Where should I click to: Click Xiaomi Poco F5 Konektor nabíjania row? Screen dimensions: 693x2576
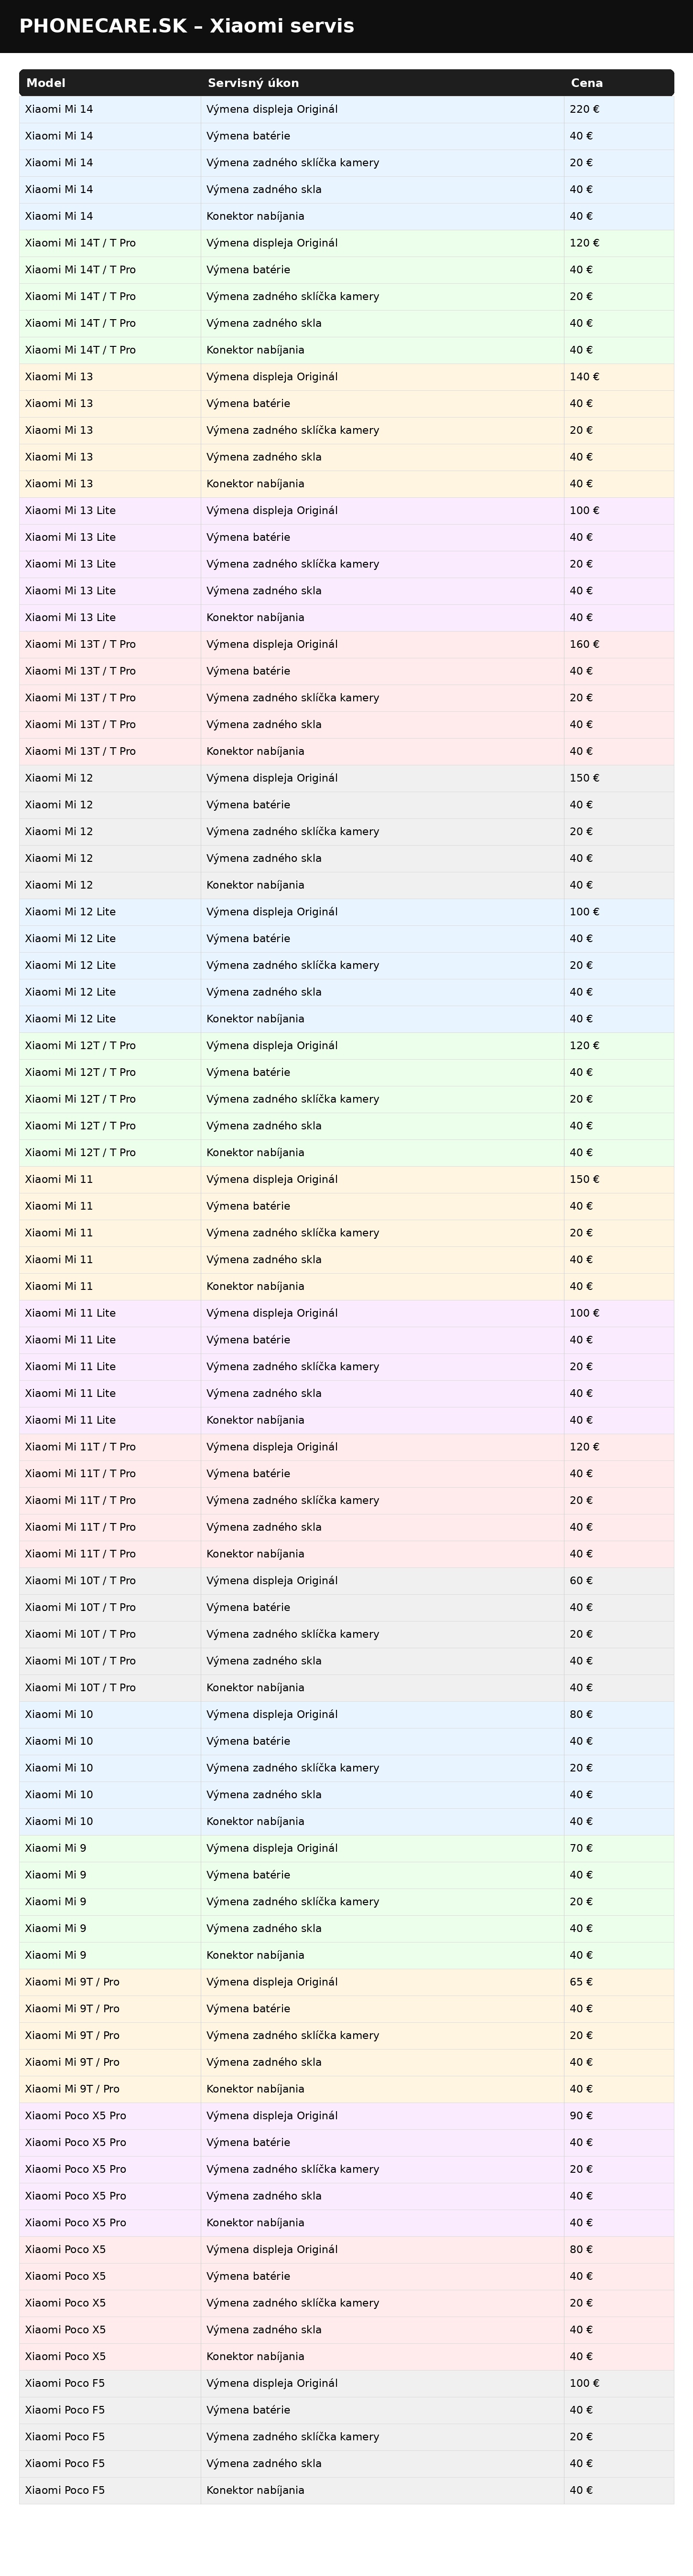click(x=346, y=2490)
